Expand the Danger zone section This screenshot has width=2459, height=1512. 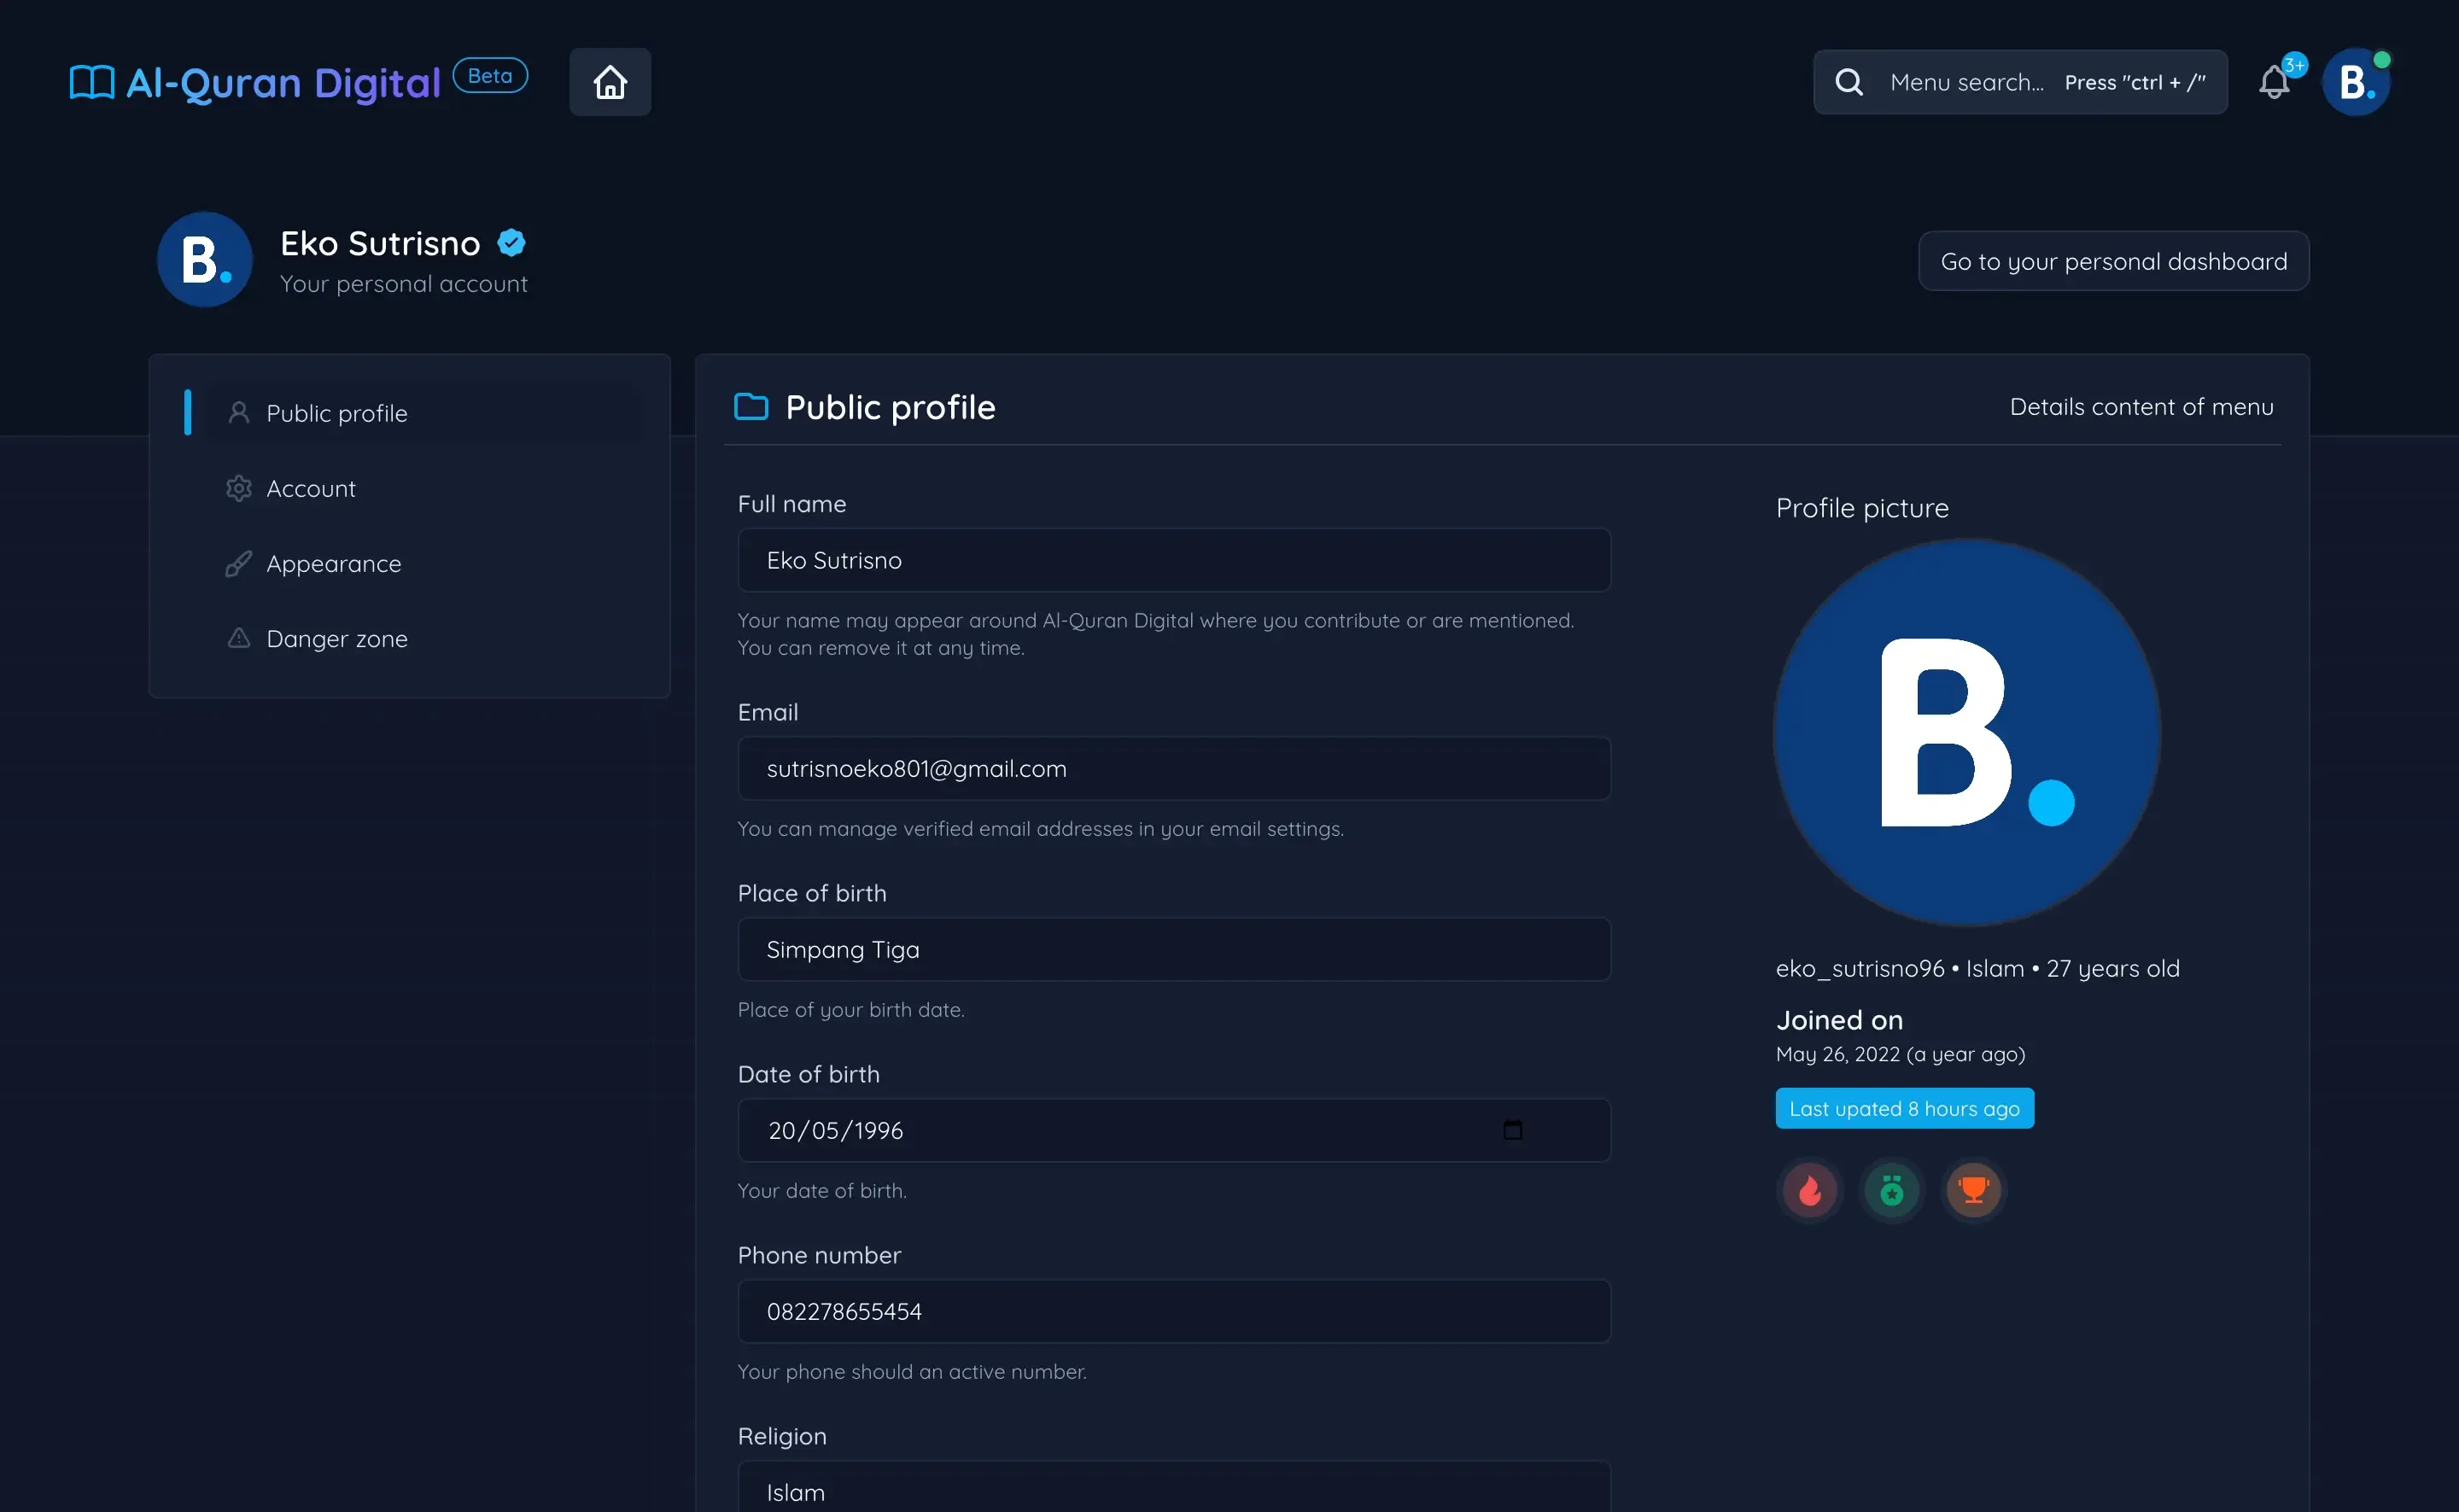[x=337, y=638]
